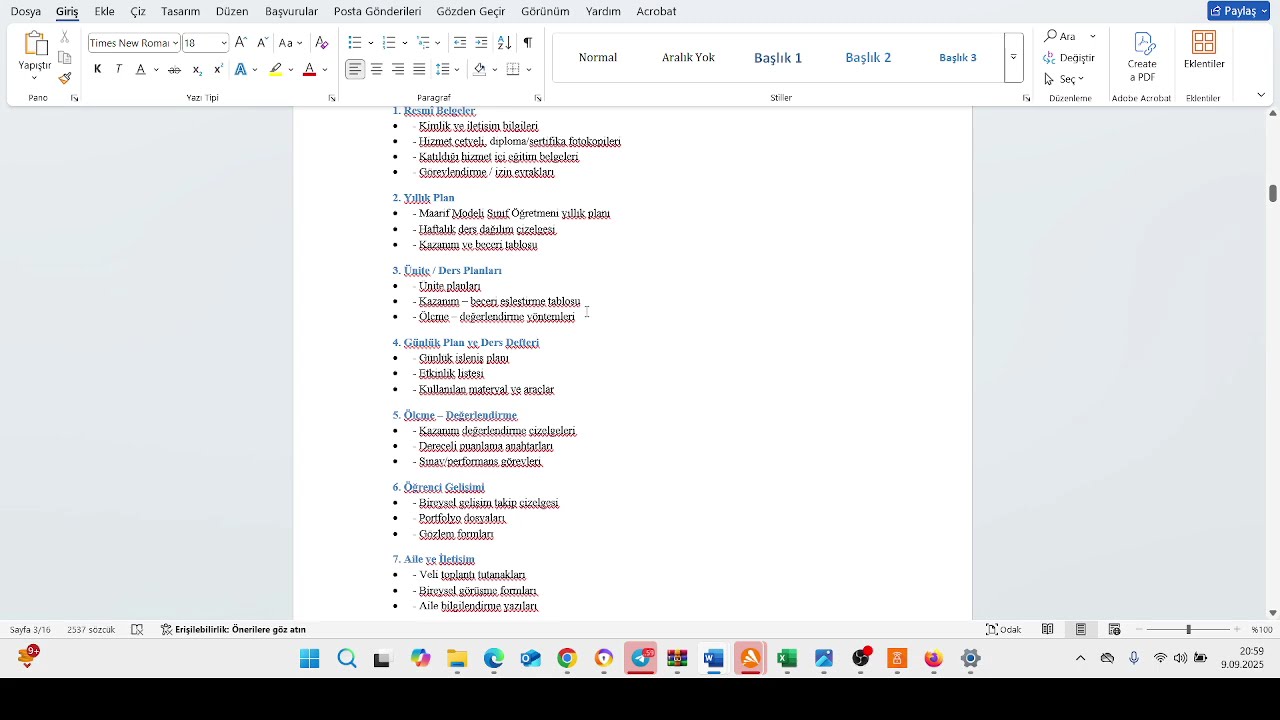
Task: Open Windows Start menu on taskbar
Action: 310,659
